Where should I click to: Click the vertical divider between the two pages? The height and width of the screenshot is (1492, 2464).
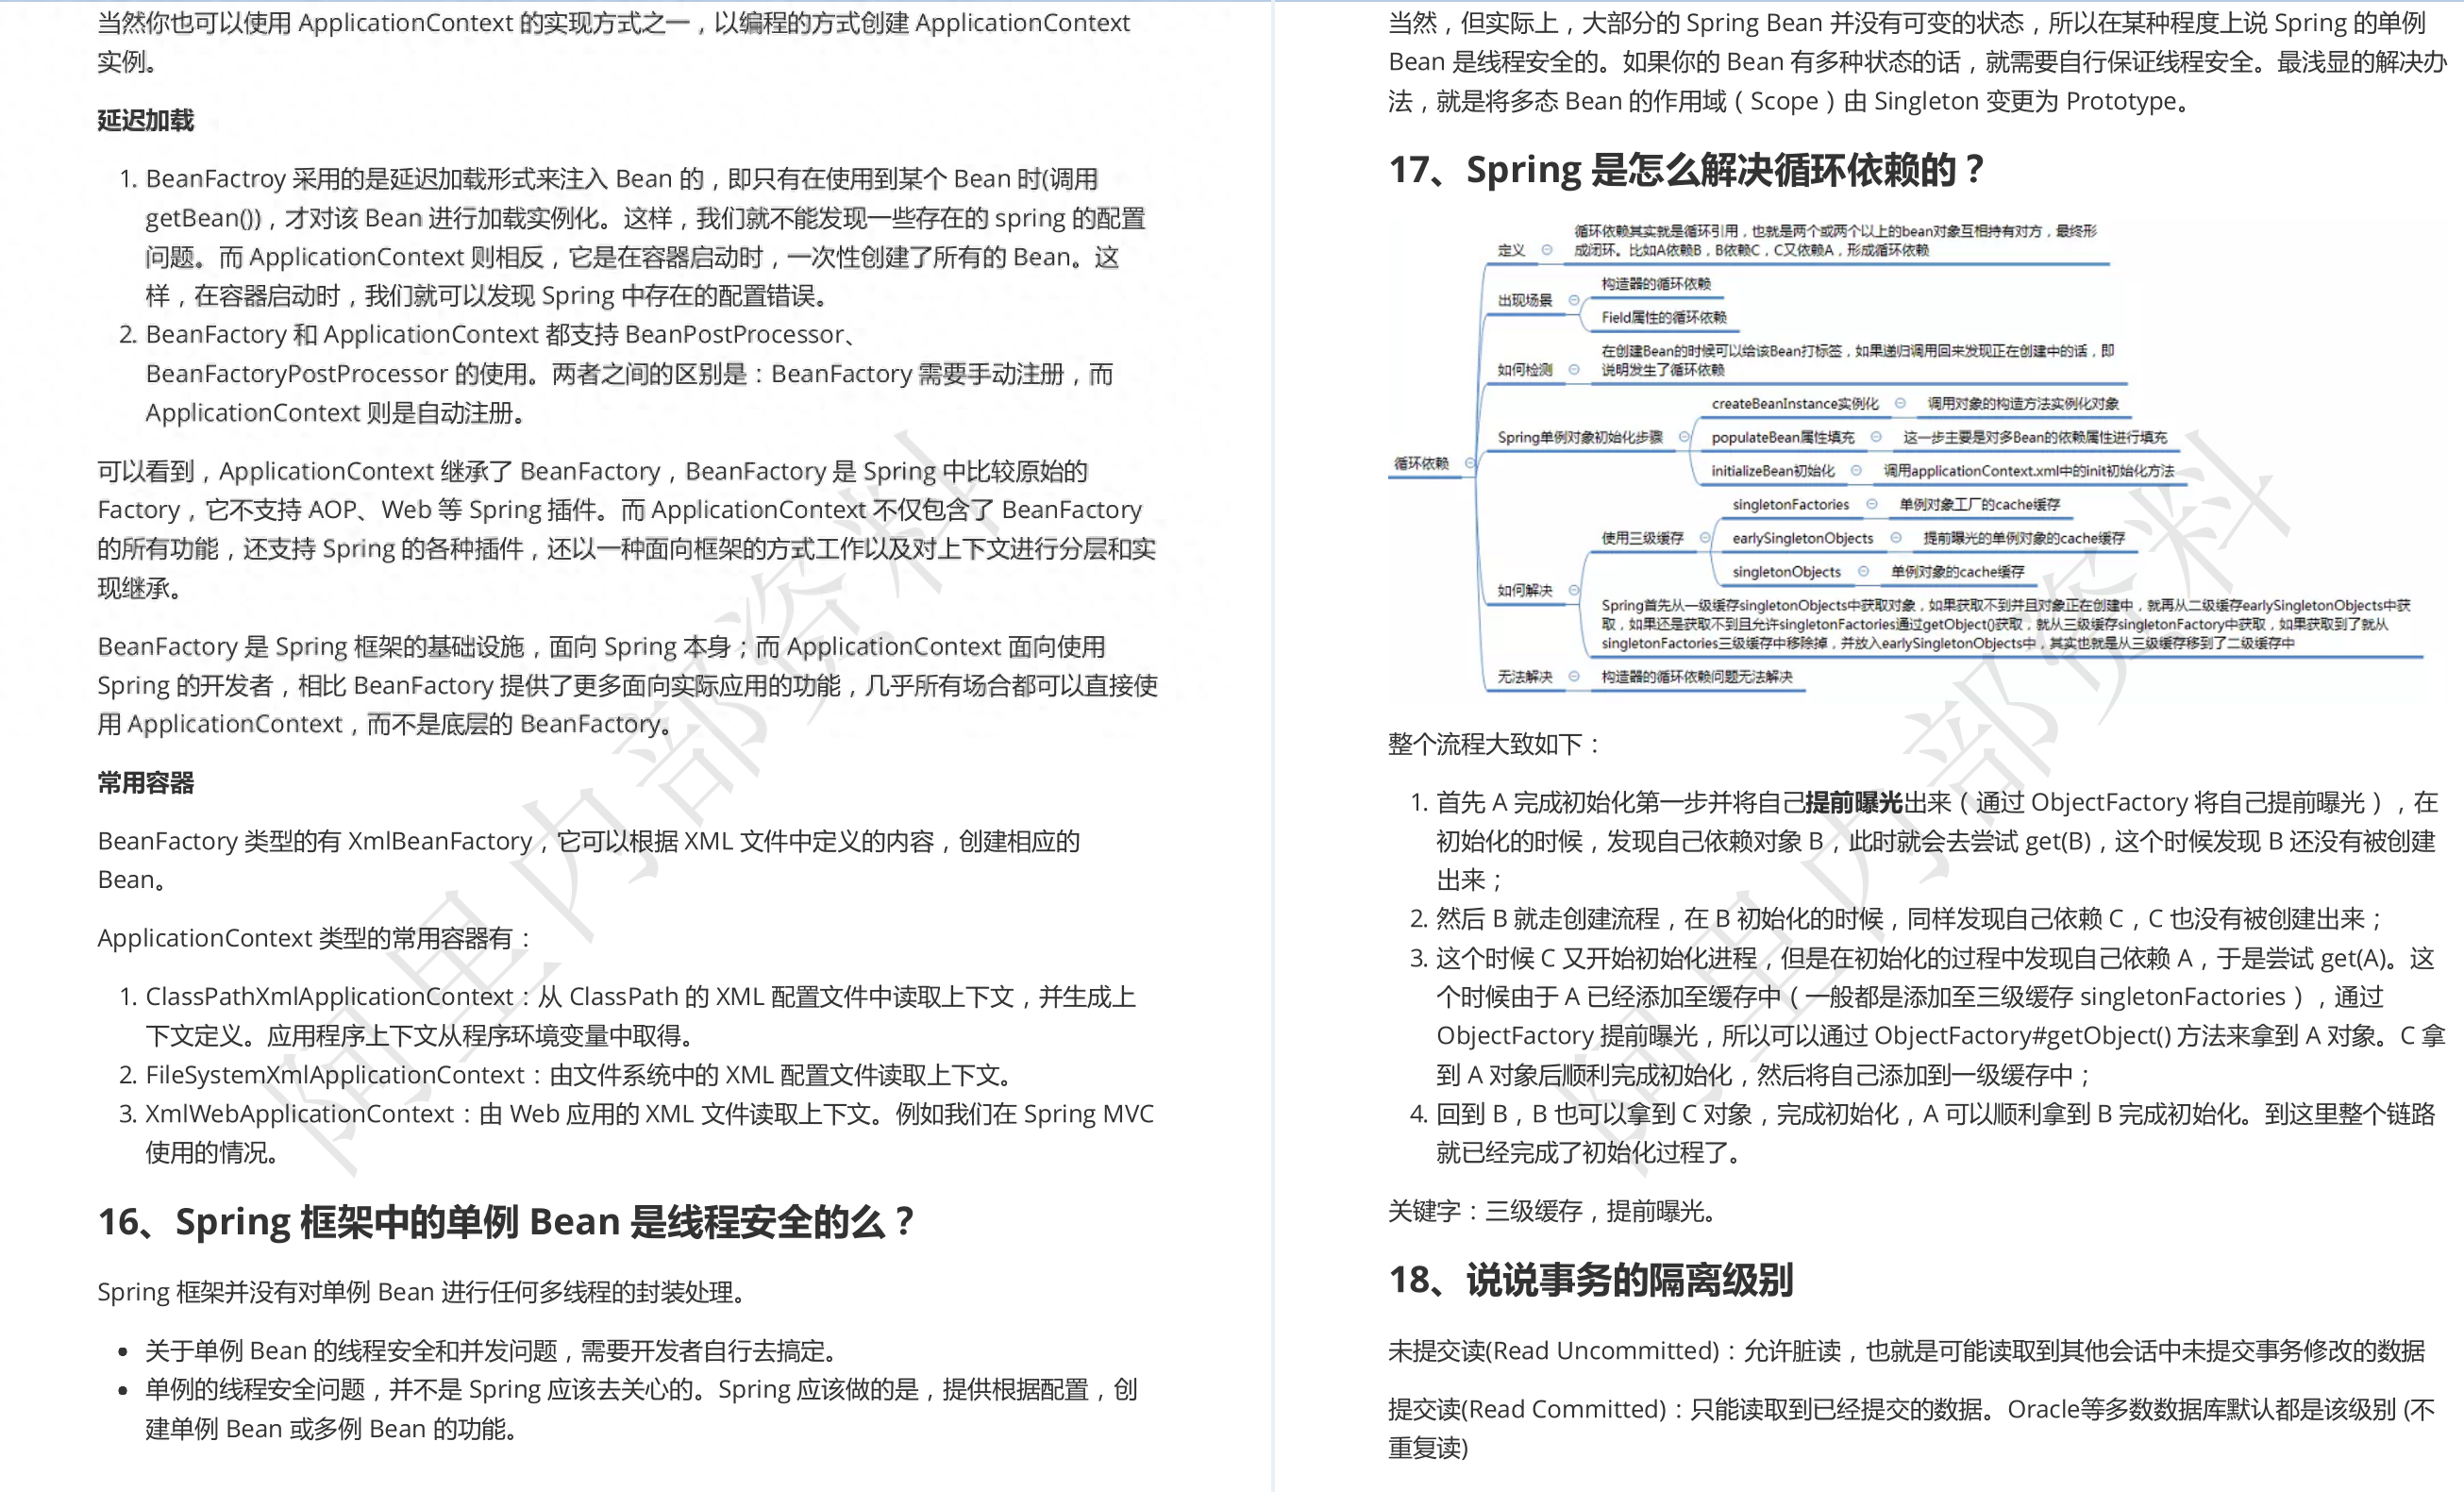pyautogui.click(x=1272, y=746)
